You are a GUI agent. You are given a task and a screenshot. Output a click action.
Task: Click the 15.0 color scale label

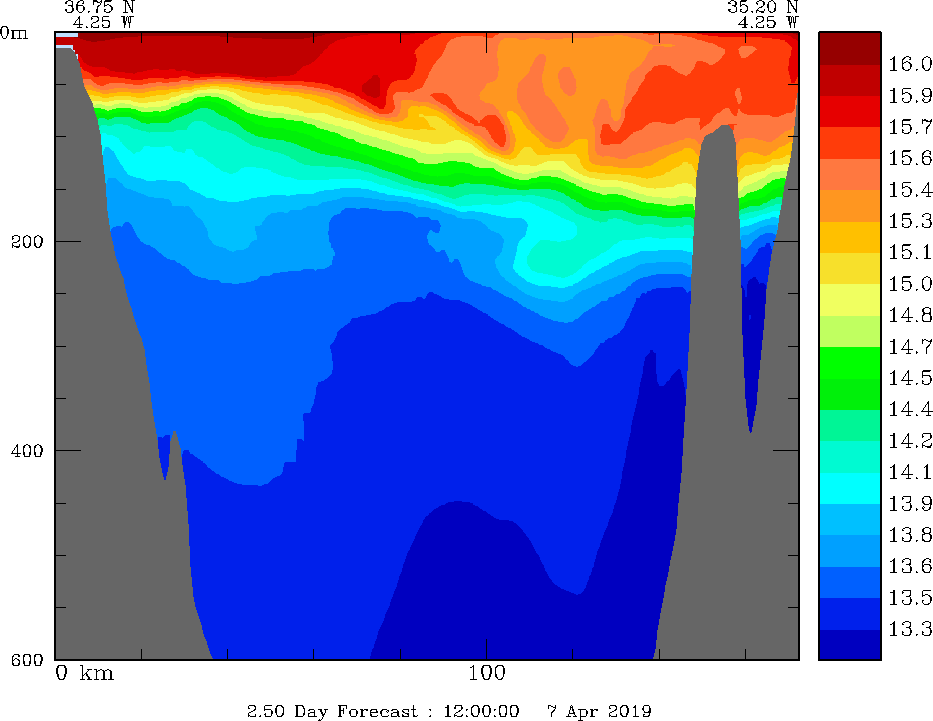pos(910,284)
